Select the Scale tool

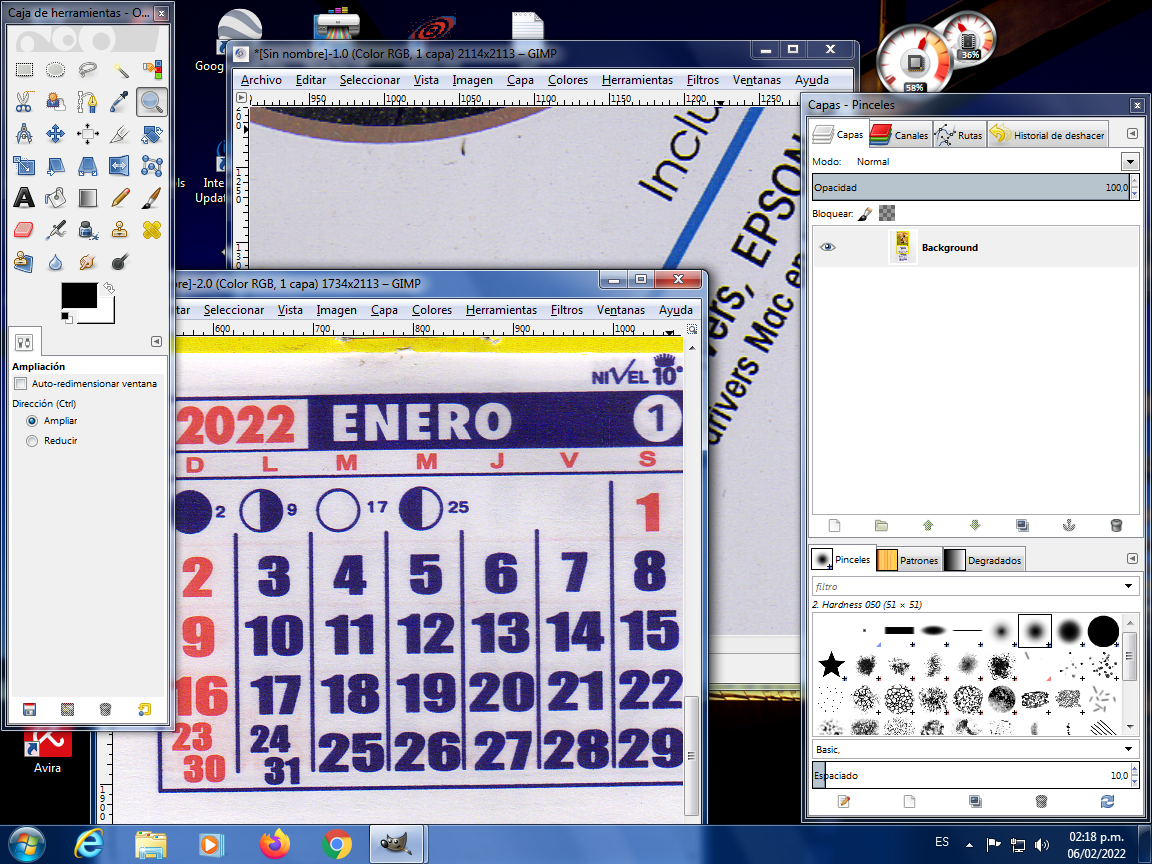point(24,166)
